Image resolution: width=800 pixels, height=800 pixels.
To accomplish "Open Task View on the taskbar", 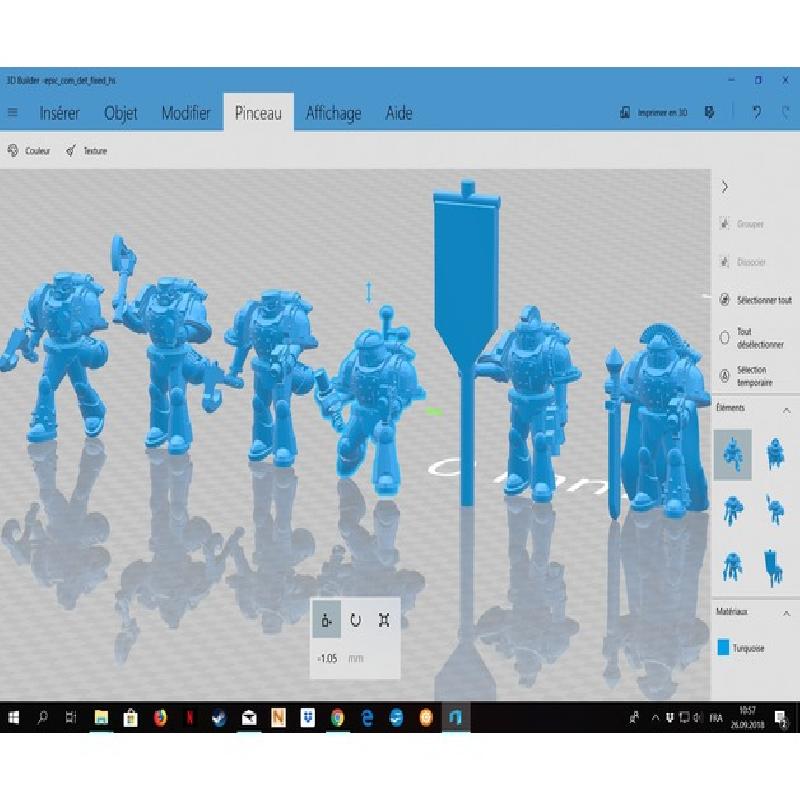I will point(71,718).
